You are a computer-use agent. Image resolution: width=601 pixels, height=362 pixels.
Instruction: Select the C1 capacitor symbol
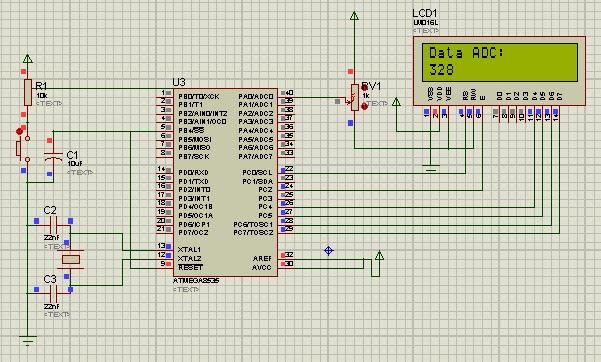click(x=53, y=156)
